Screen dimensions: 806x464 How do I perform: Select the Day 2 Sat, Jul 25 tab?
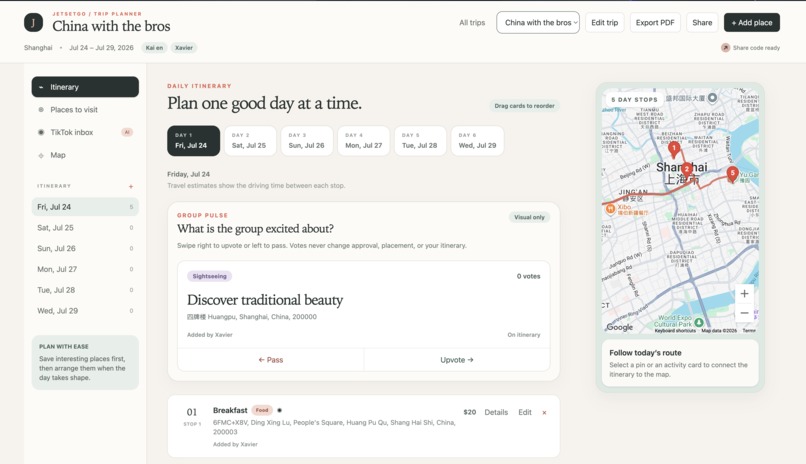(250, 141)
